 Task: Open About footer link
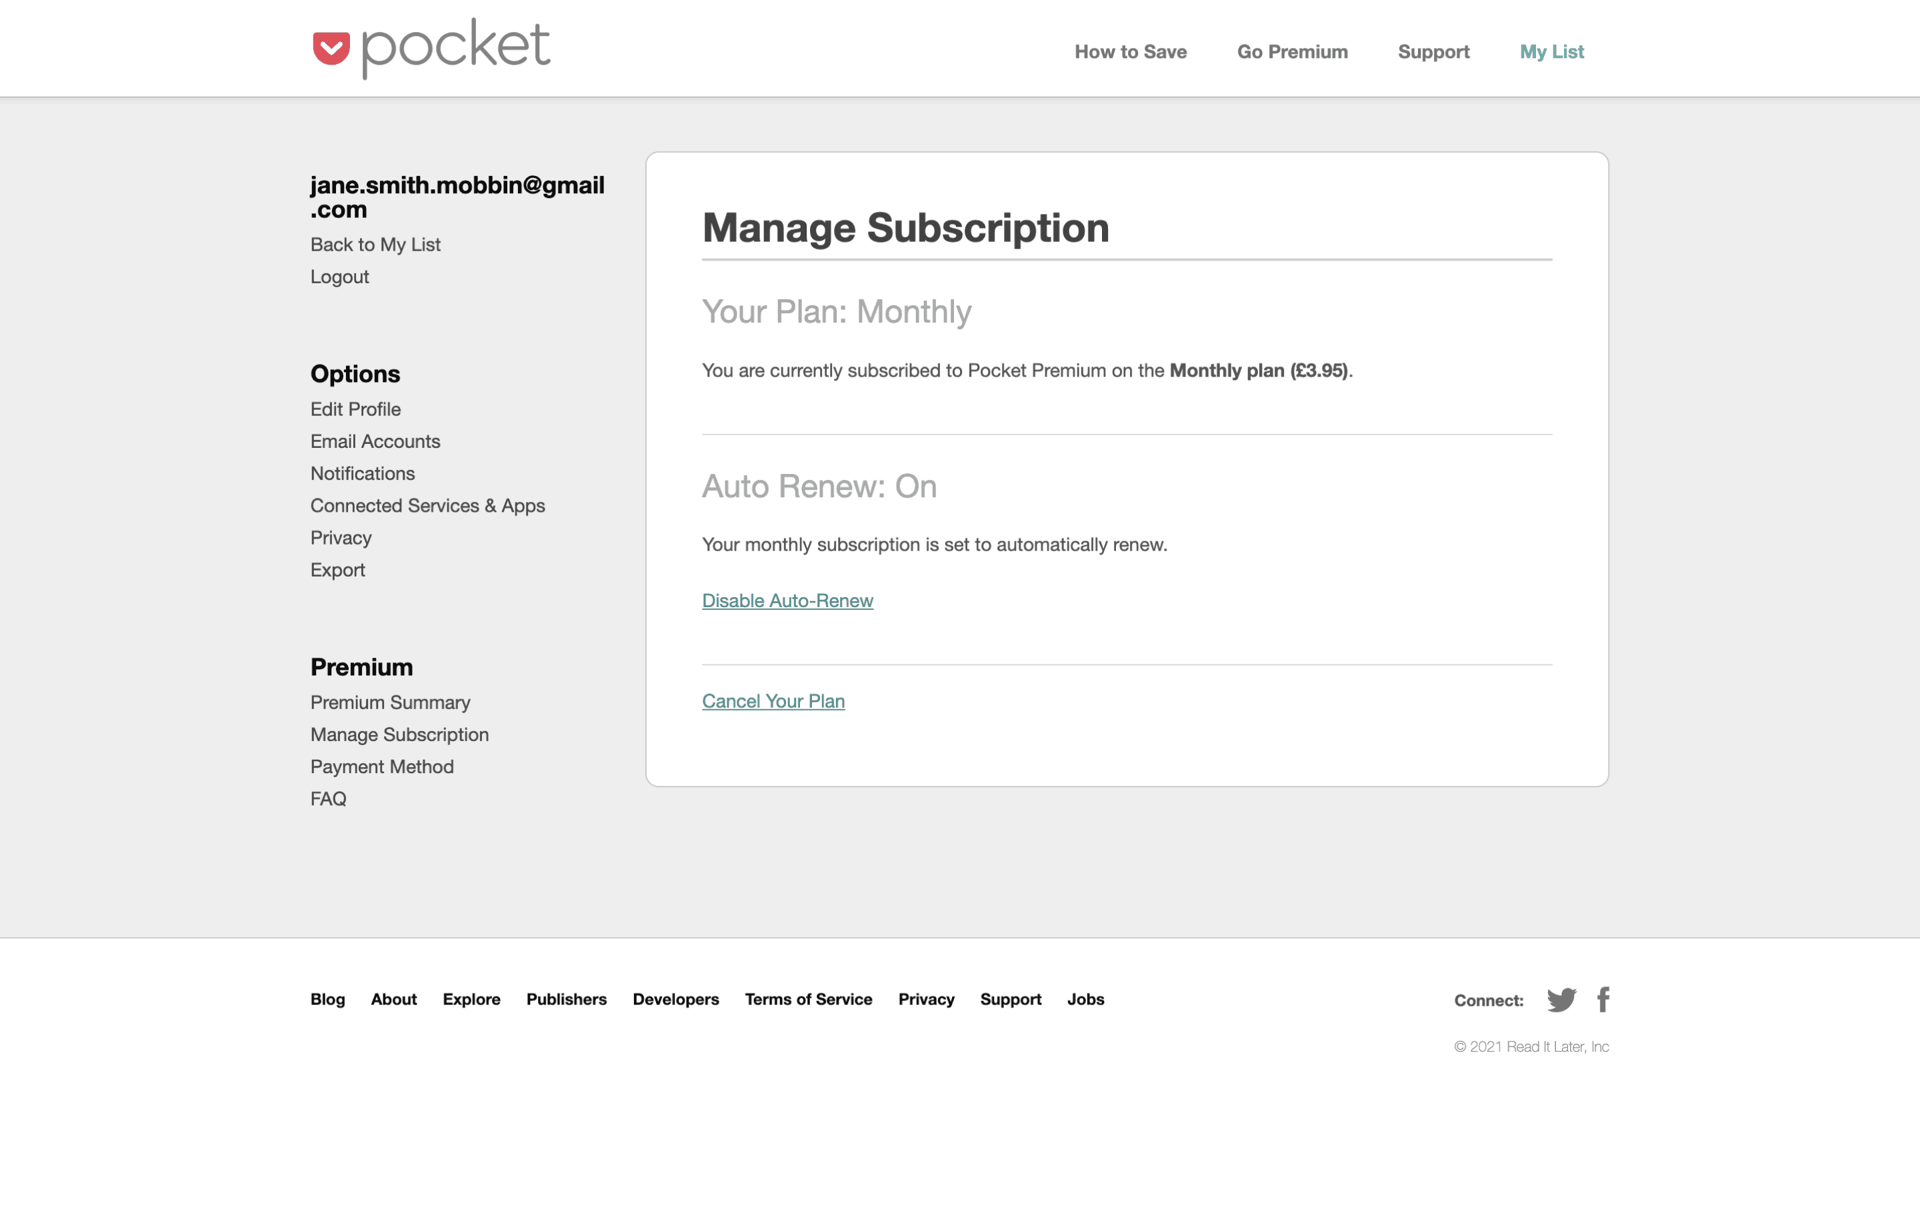point(394,999)
